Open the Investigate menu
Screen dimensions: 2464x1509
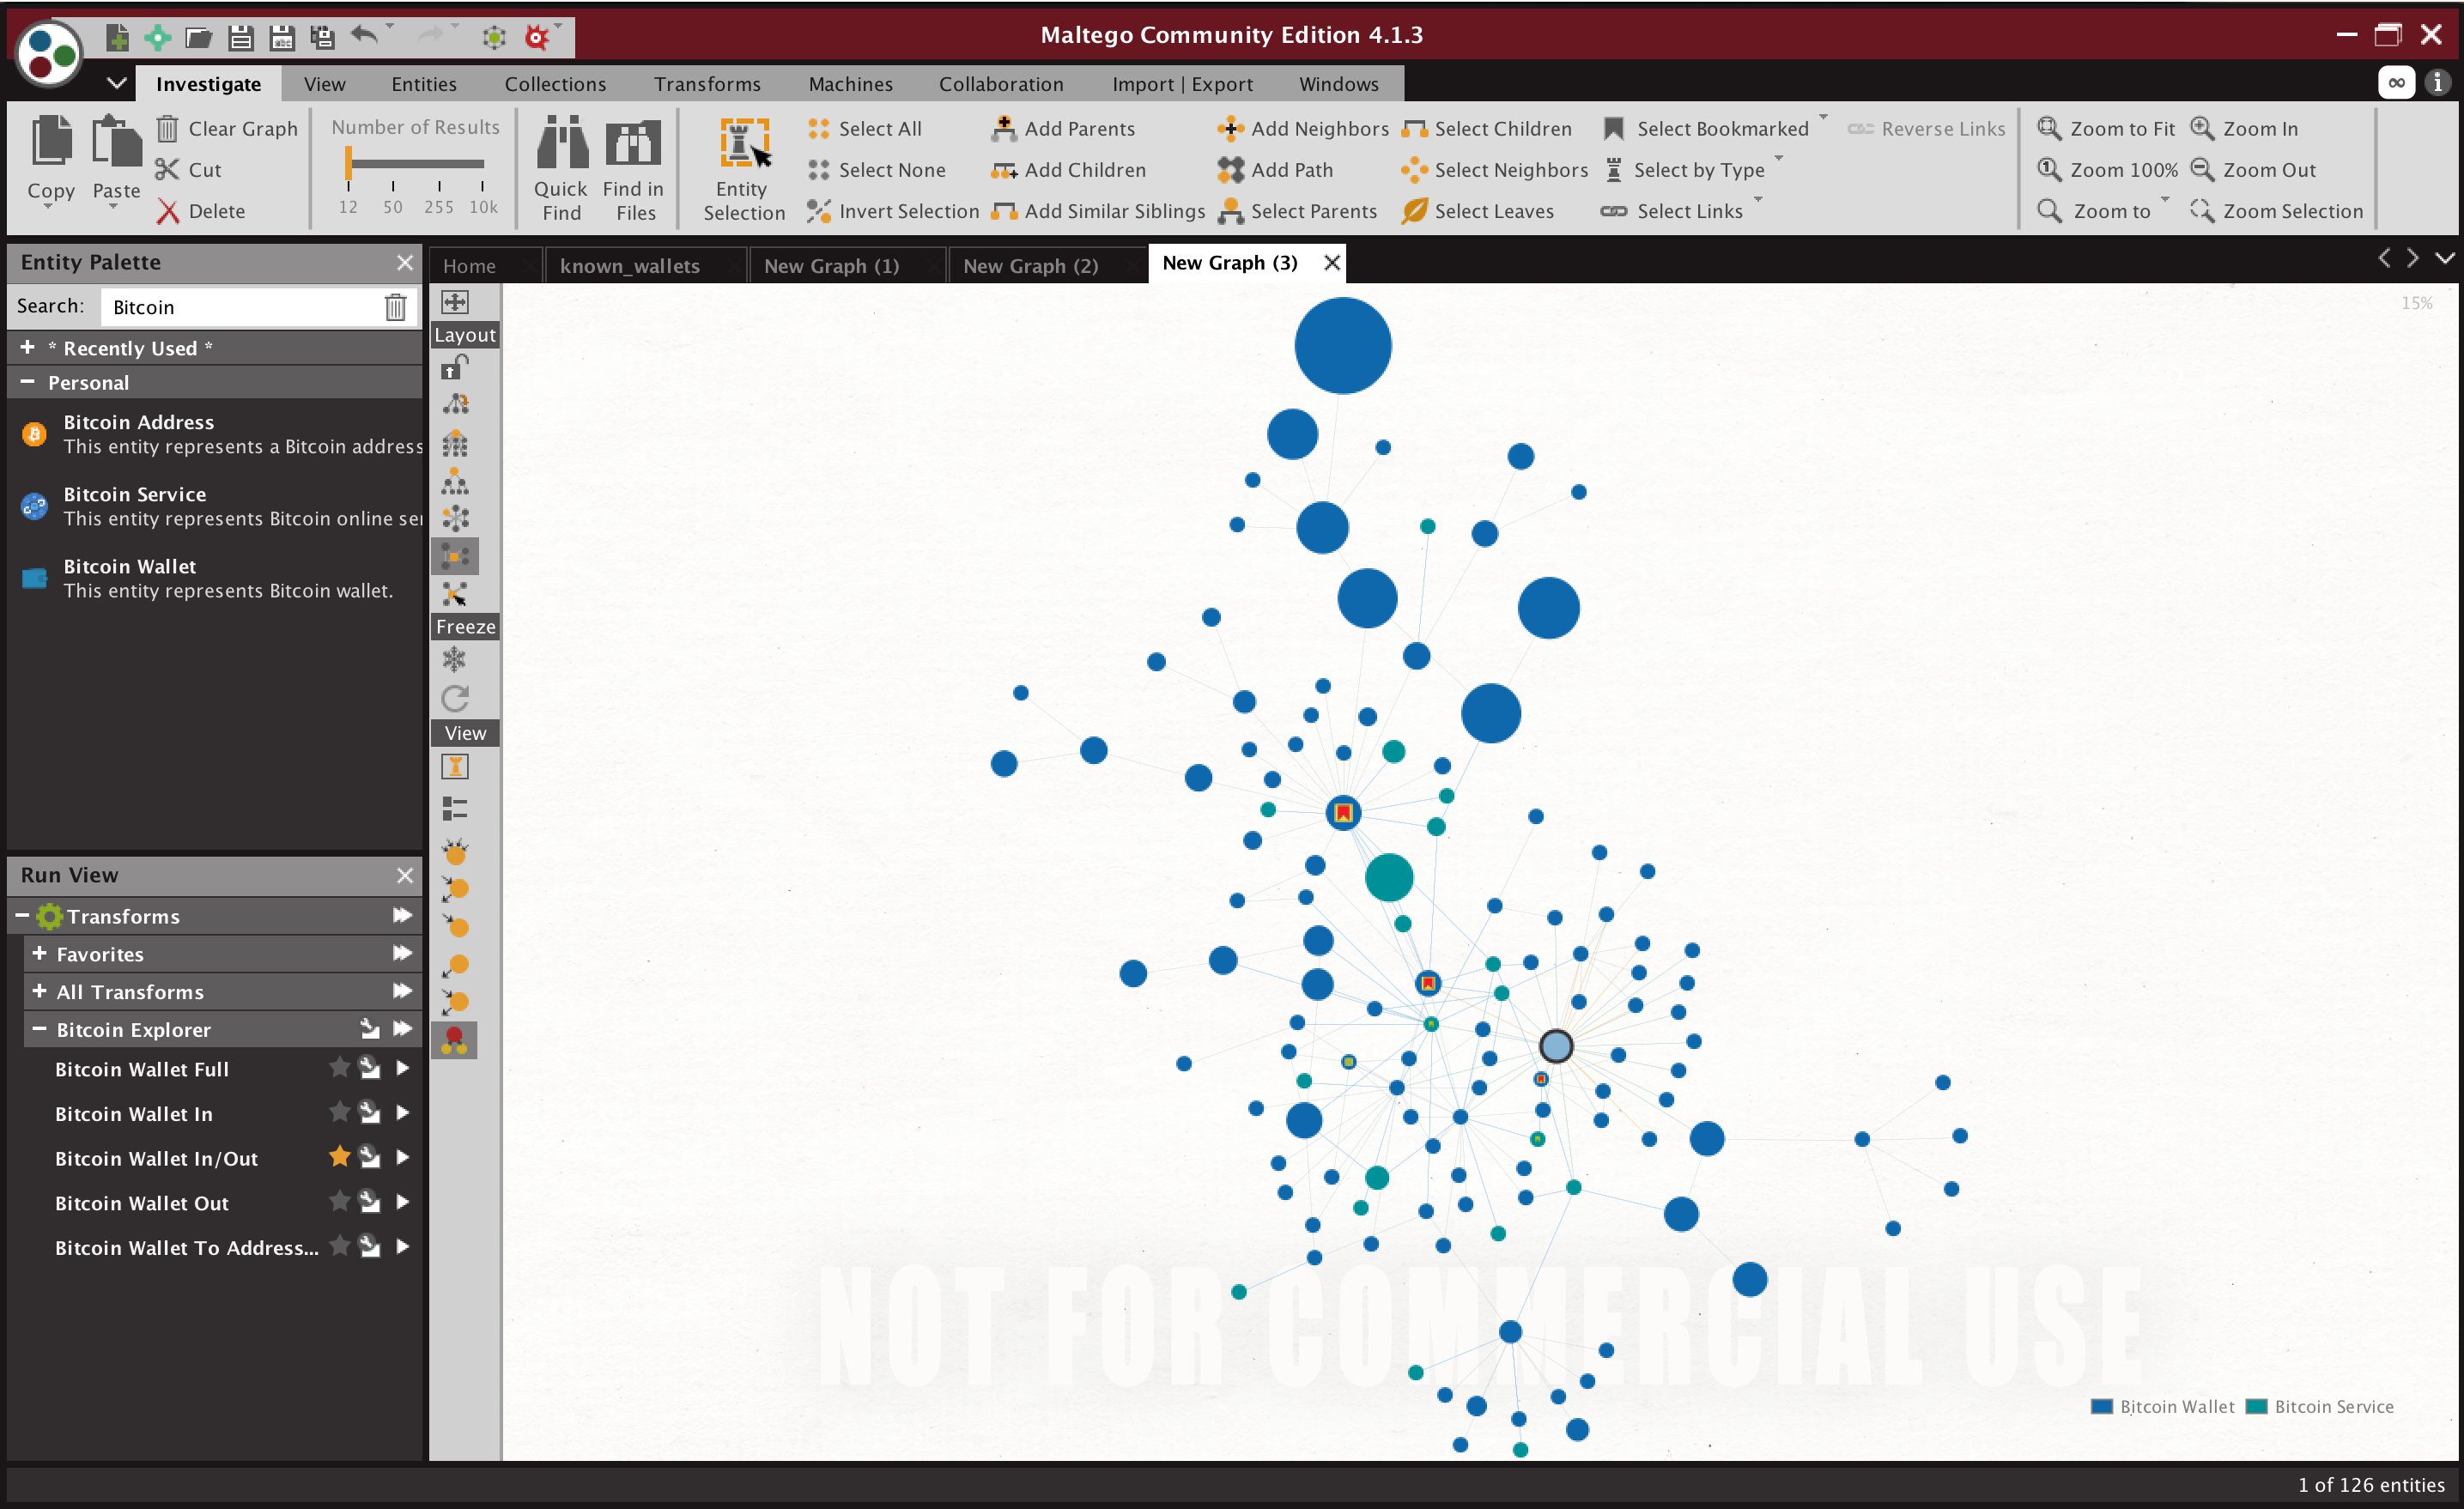pyautogui.click(x=209, y=81)
